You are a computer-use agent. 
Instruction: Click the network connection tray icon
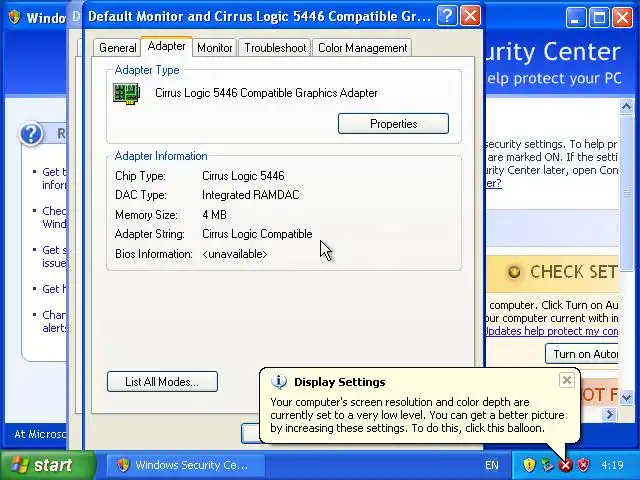(x=547, y=464)
